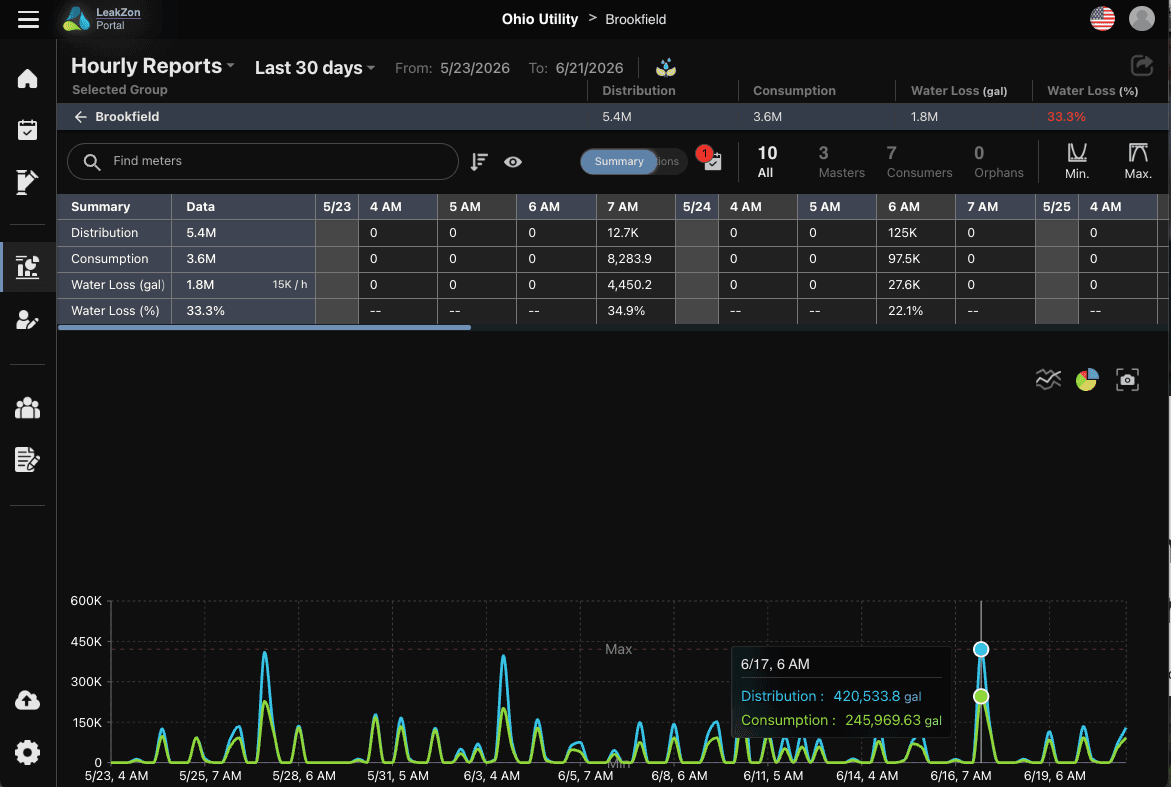The height and width of the screenshot is (787, 1171).
Task: Open settings gear in sidebar
Action: pyautogui.click(x=28, y=752)
